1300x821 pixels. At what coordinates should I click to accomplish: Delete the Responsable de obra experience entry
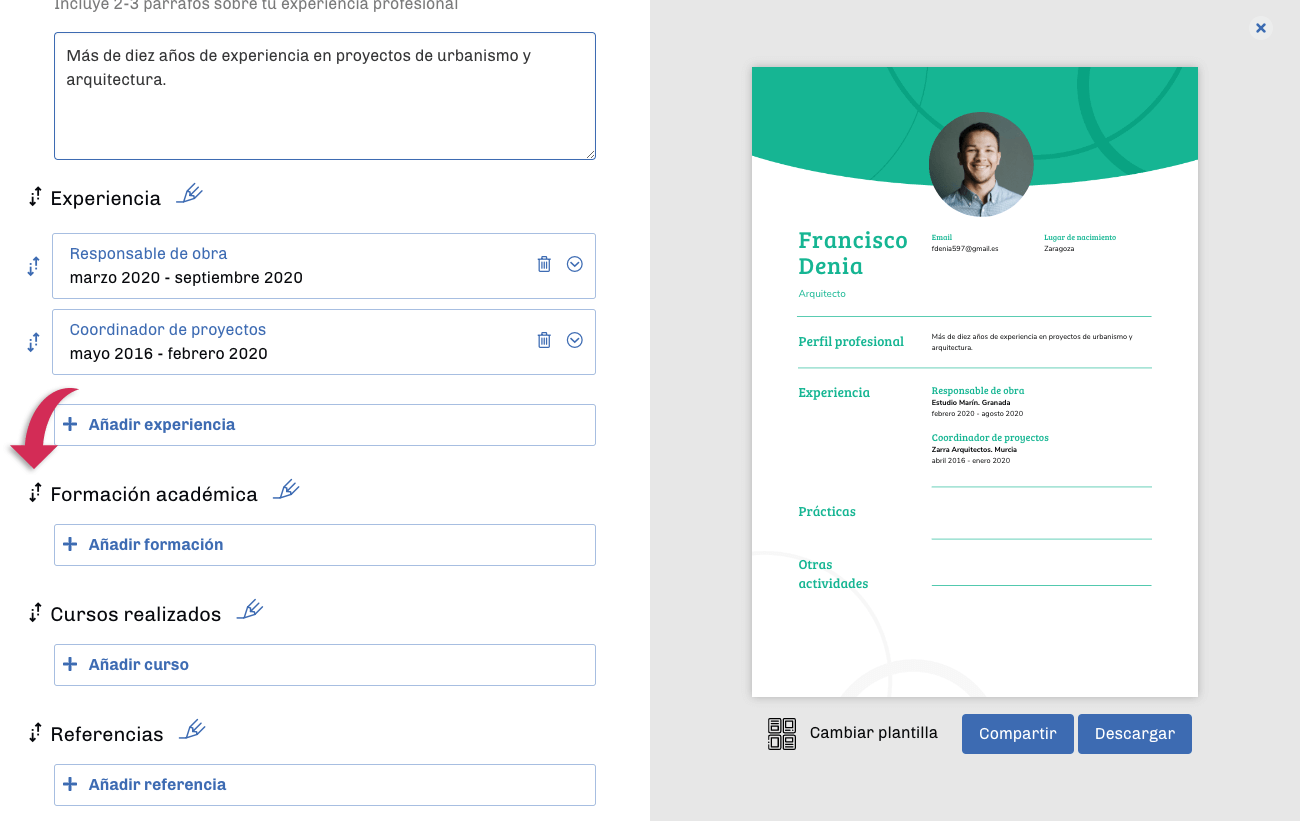(x=544, y=264)
